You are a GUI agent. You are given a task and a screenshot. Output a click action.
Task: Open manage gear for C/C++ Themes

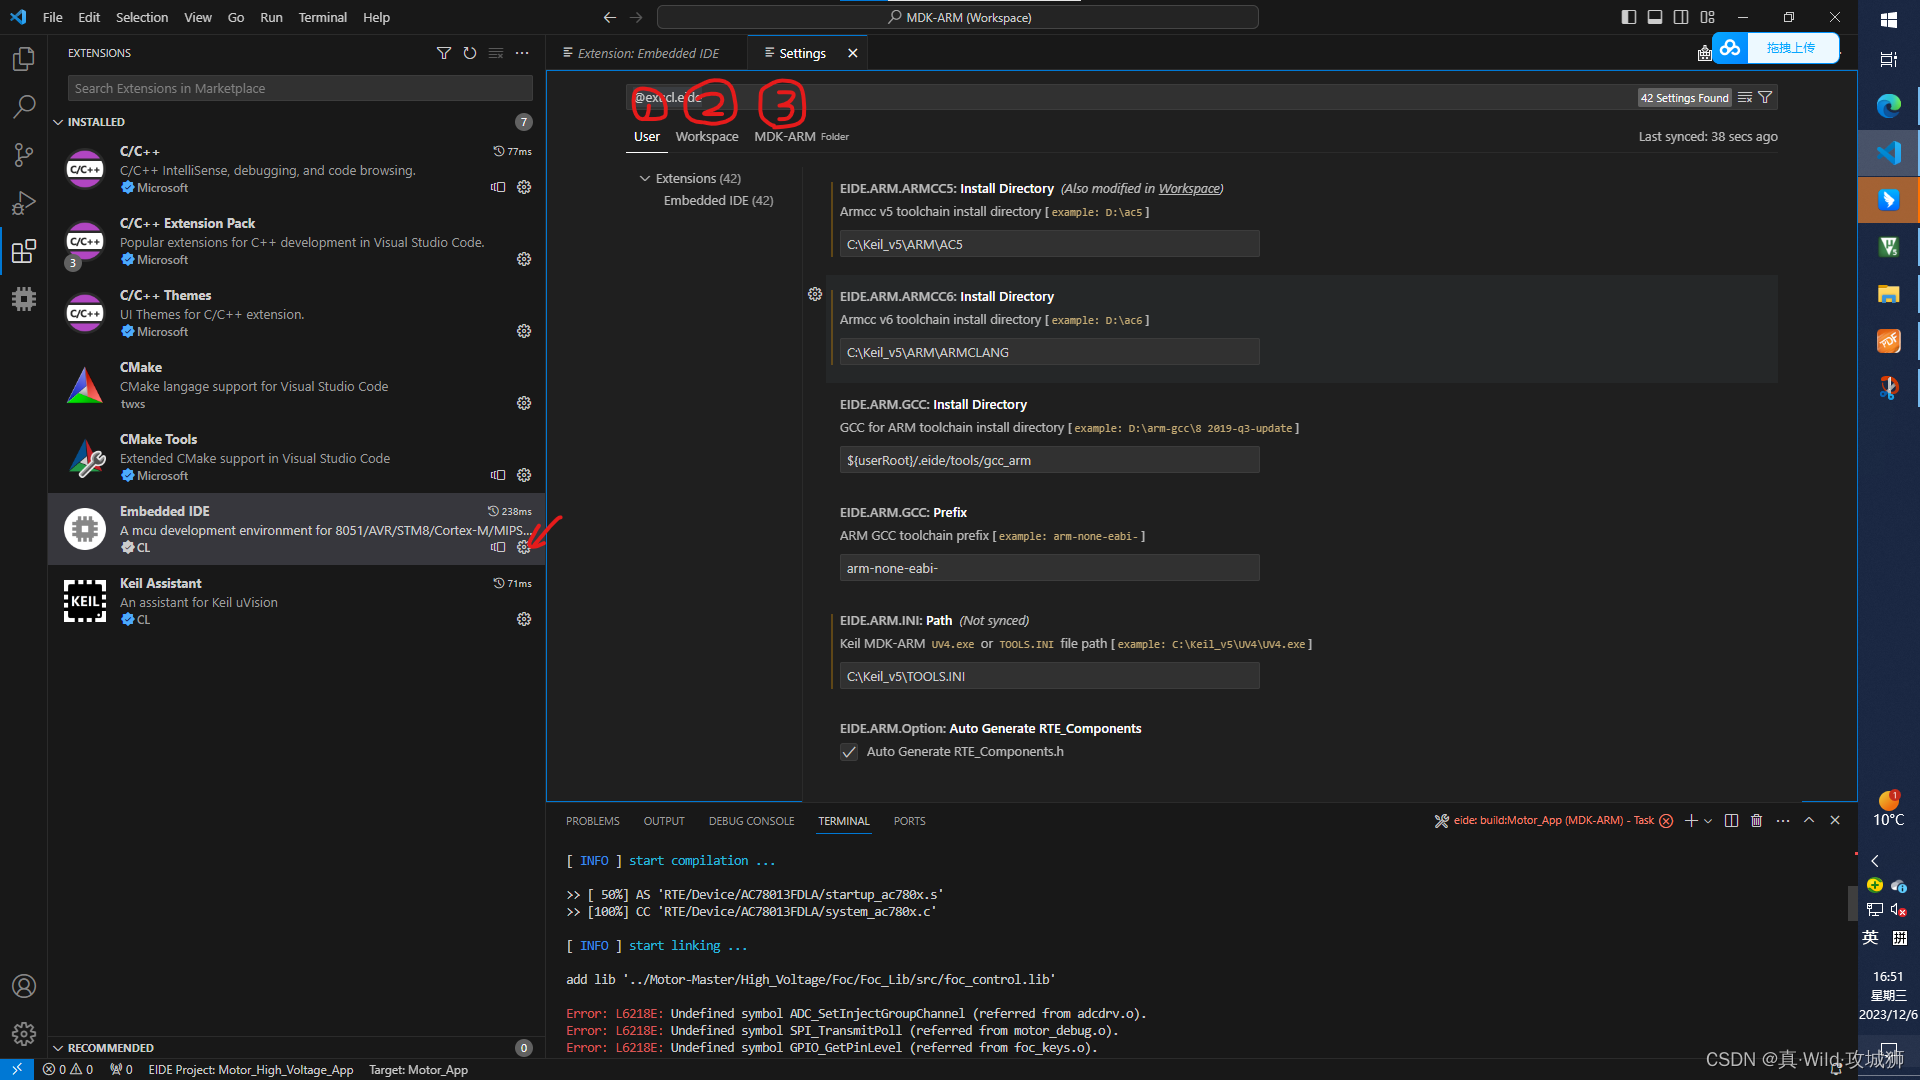[x=524, y=331]
